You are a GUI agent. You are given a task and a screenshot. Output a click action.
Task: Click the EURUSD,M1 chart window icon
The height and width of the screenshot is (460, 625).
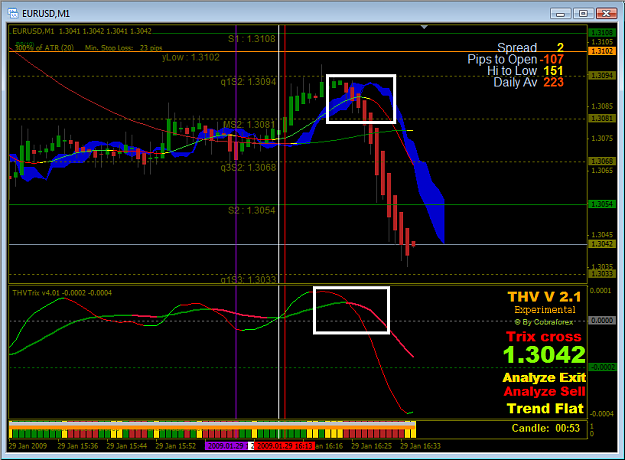[x=13, y=13]
